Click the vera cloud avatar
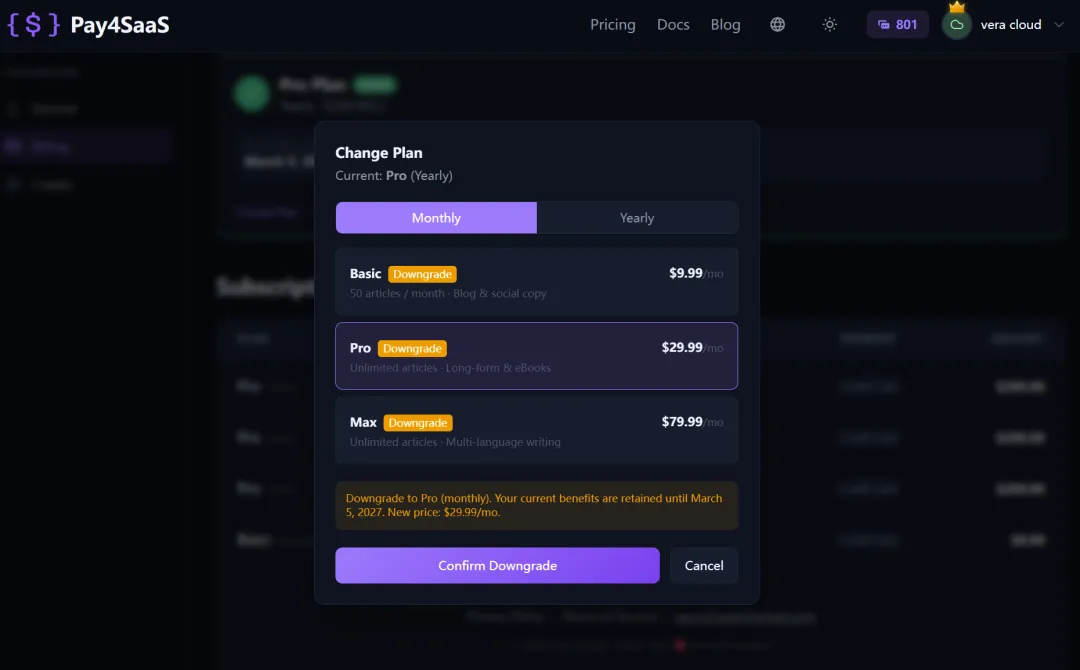The height and width of the screenshot is (670, 1080). point(957,25)
